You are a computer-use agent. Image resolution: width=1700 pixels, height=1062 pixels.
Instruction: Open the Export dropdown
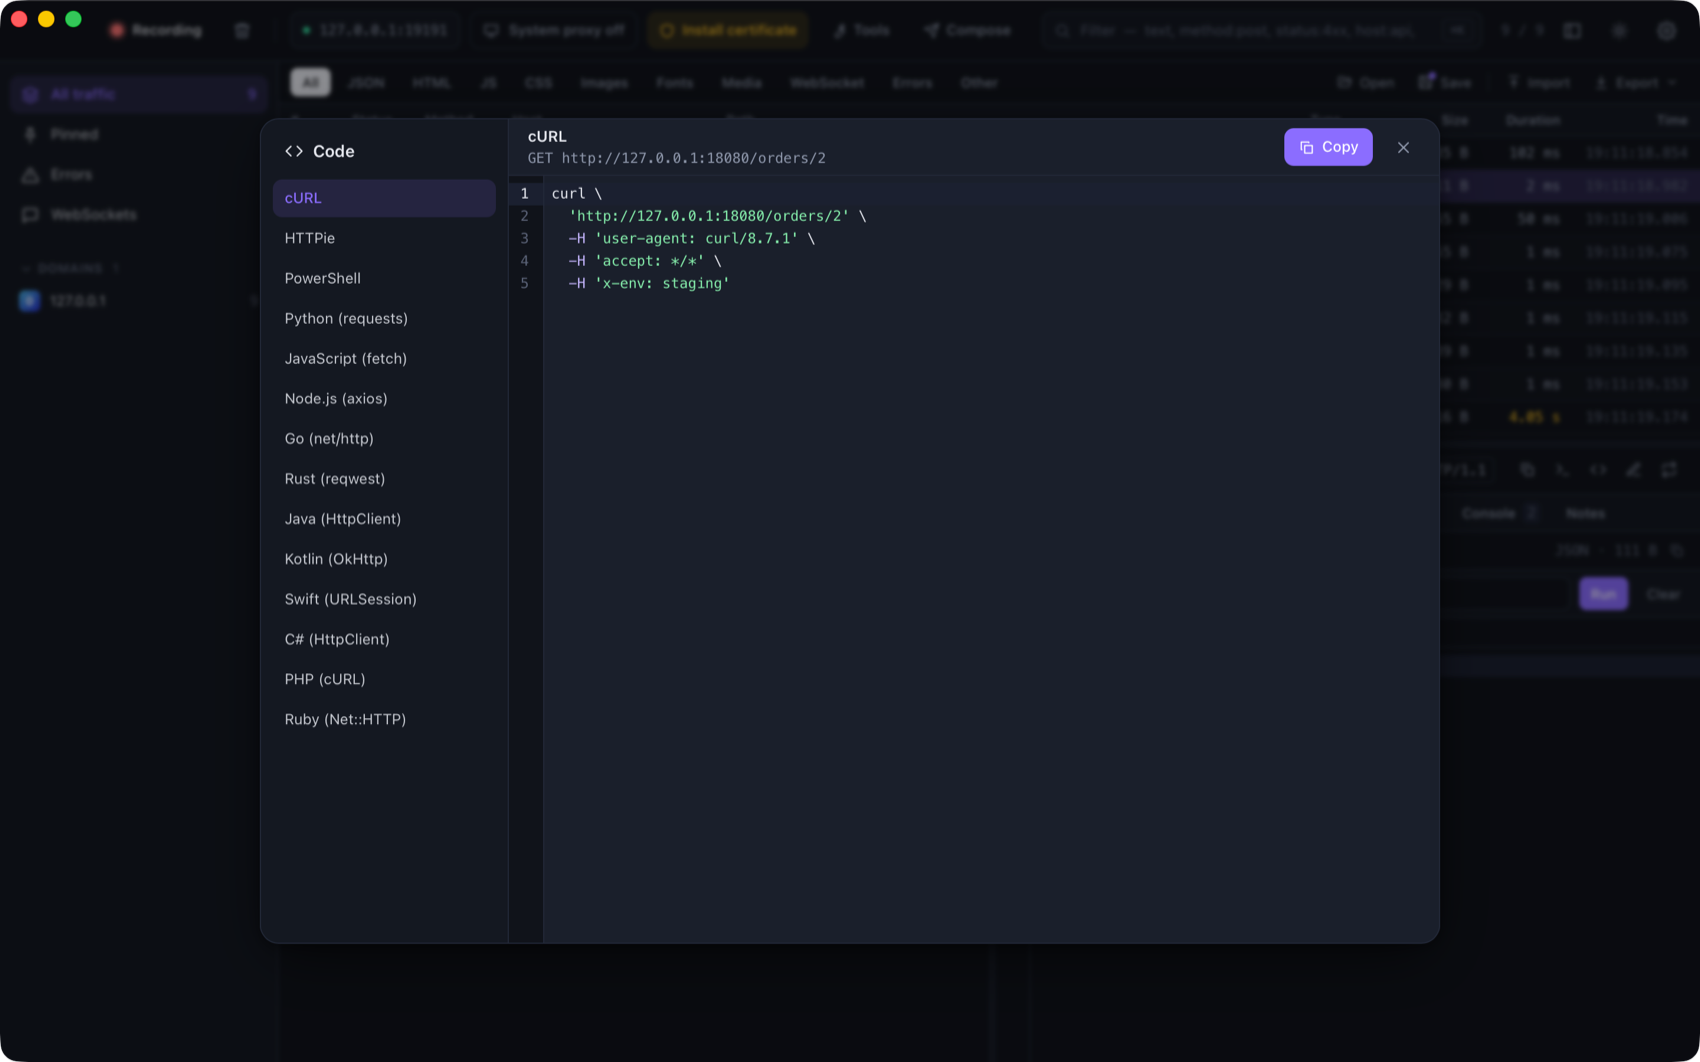click(x=1636, y=83)
